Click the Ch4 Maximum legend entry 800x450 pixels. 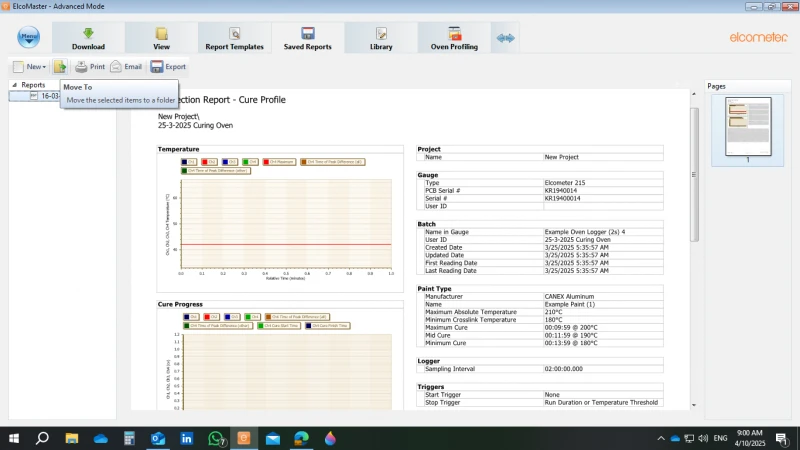point(279,162)
